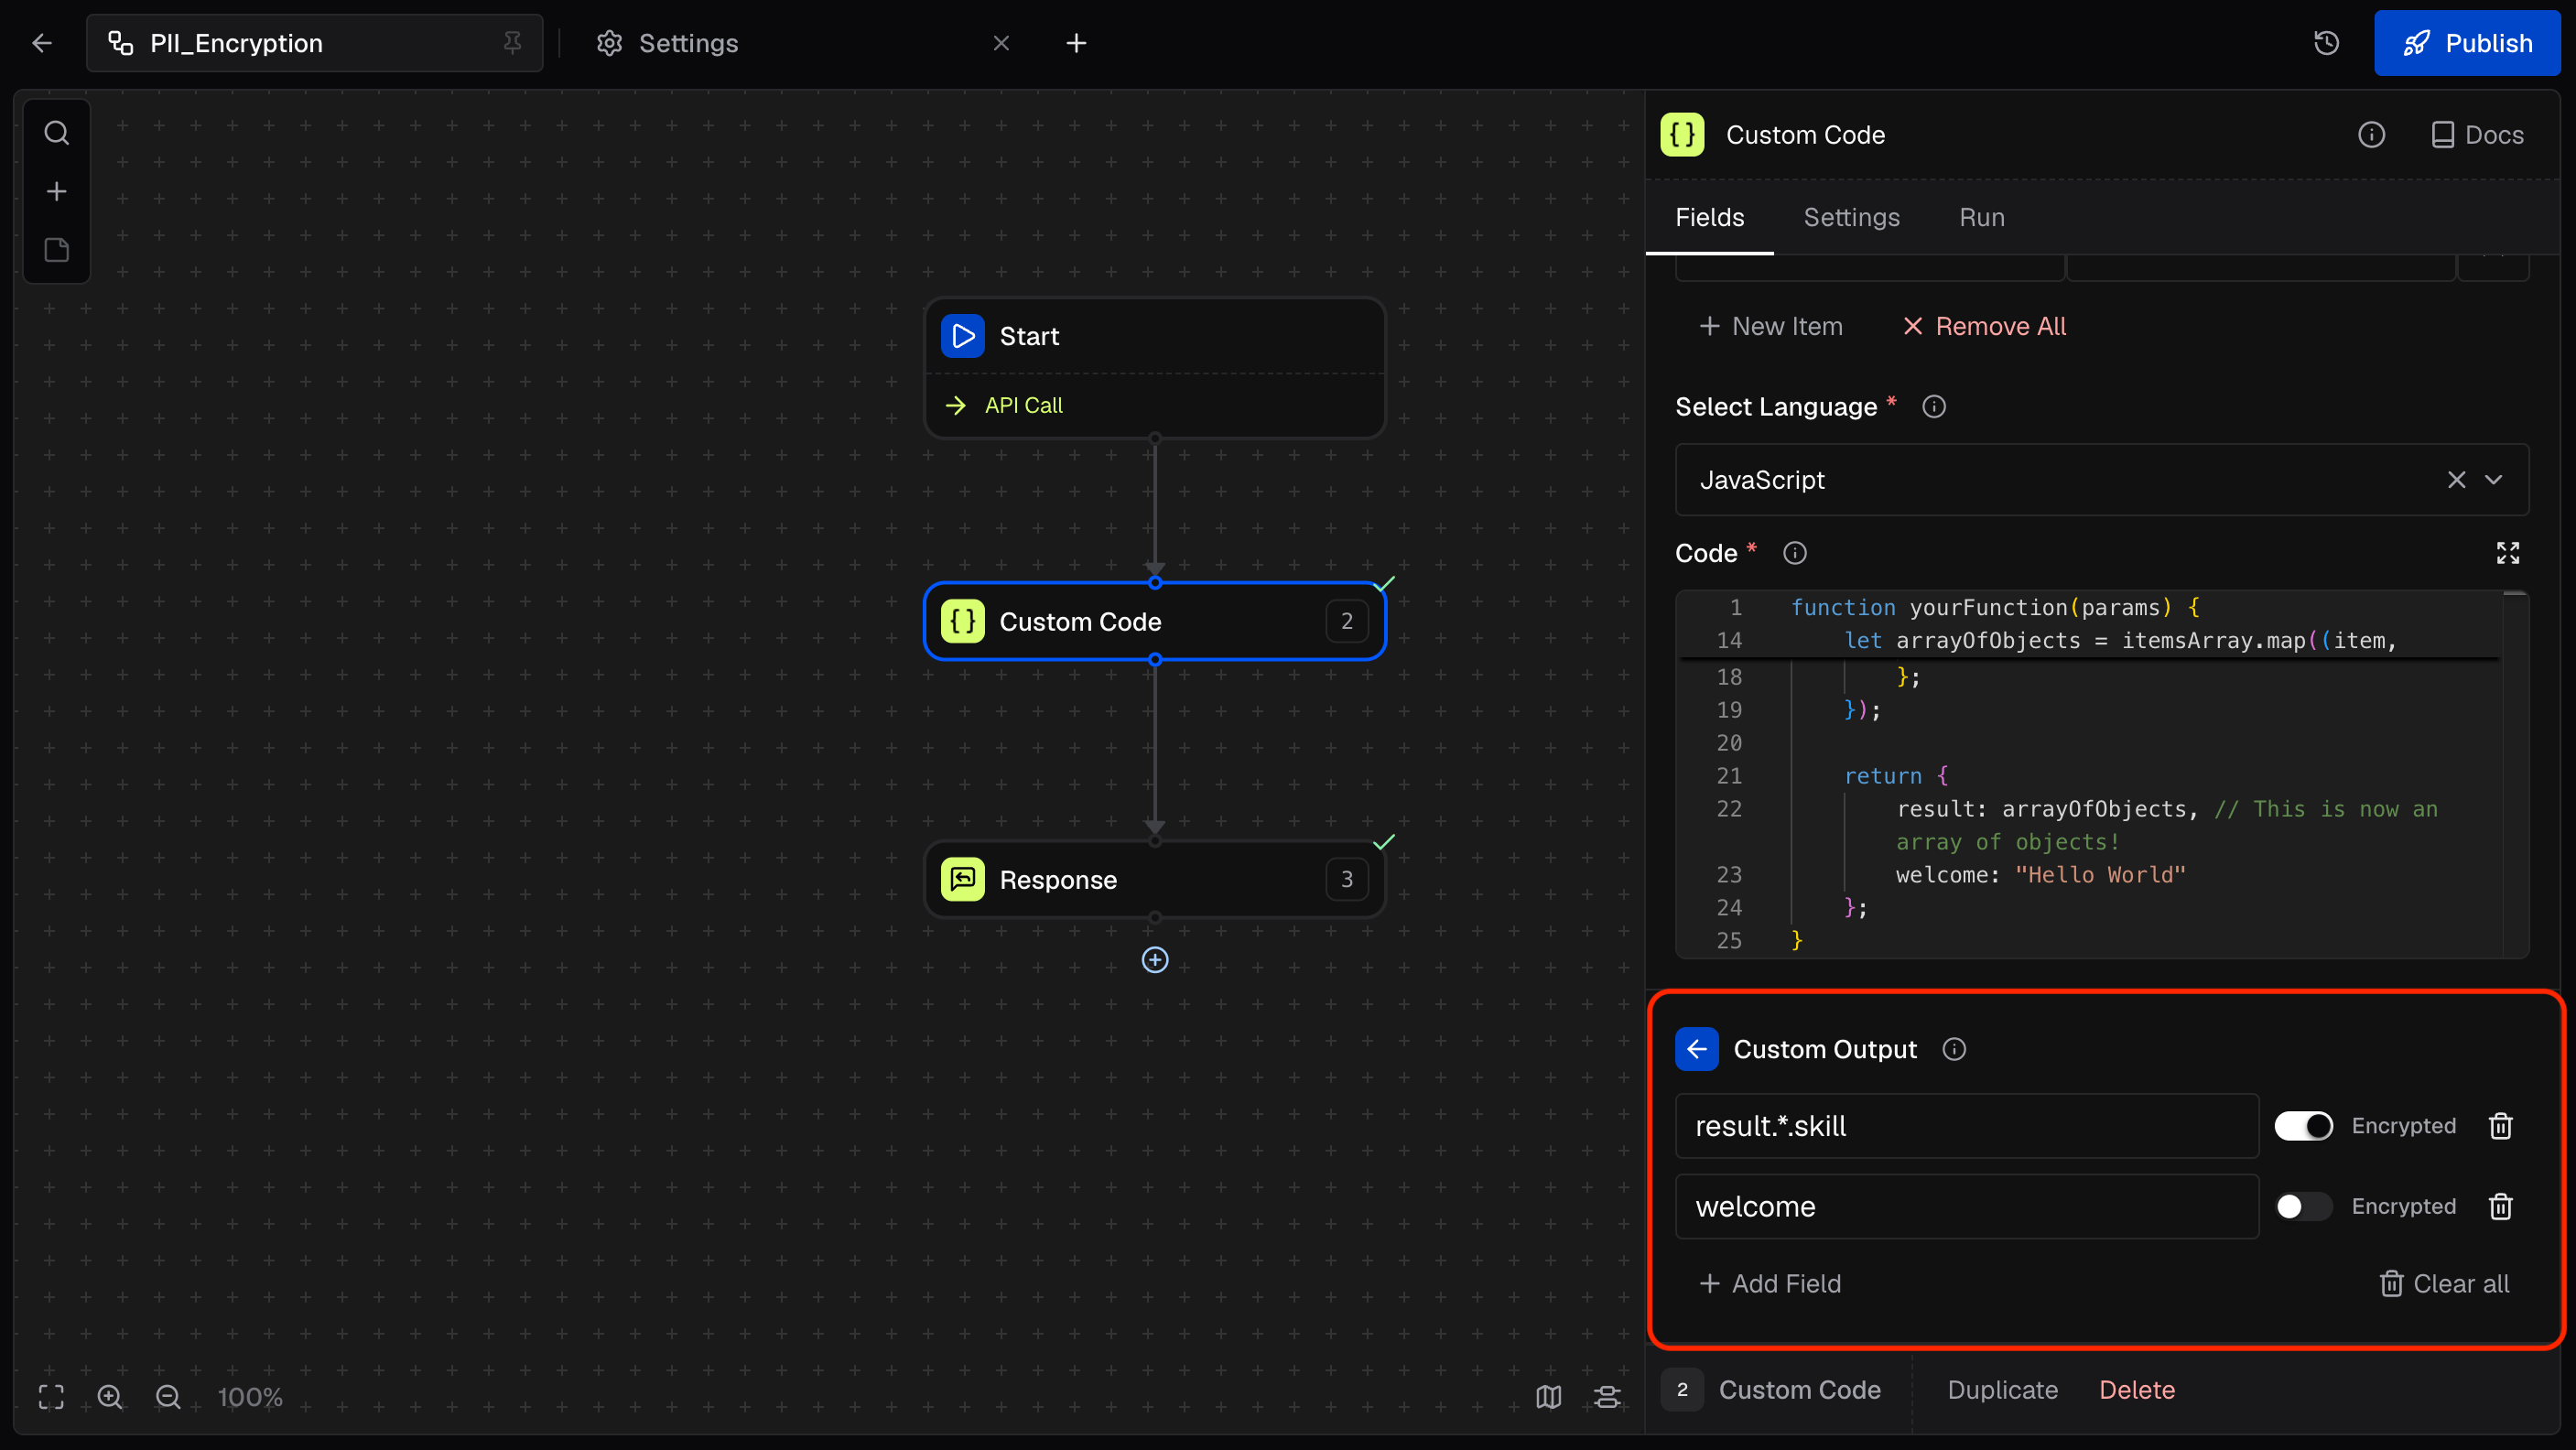Open version history clock icon
This screenshot has height=1450, width=2576.
[x=2326, y=43]
